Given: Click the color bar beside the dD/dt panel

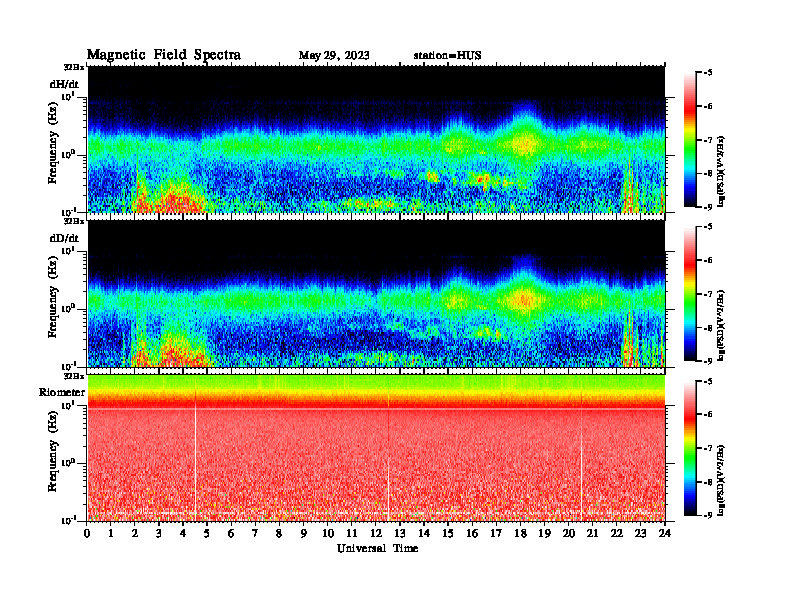Looking at the screenshot, I should coord(690,294).
